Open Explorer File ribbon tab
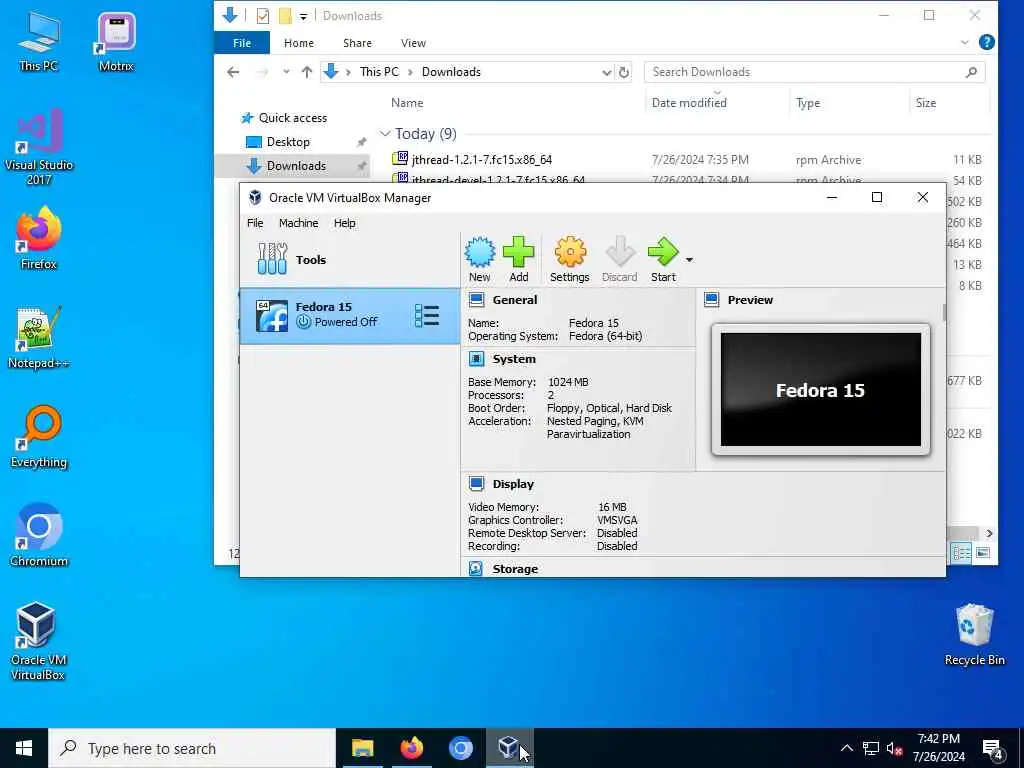Screen dimensions: 1024x768 [x=242, y=43]
